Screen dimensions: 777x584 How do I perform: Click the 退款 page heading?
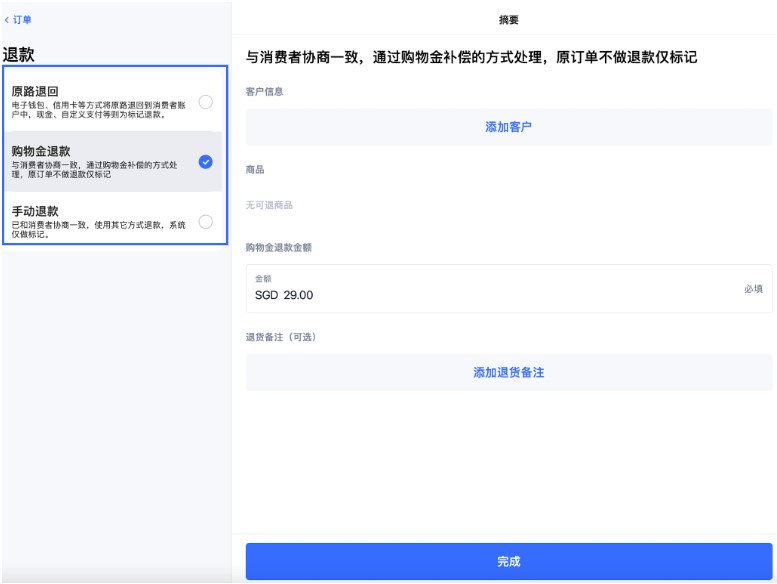(x=19, y=55)
